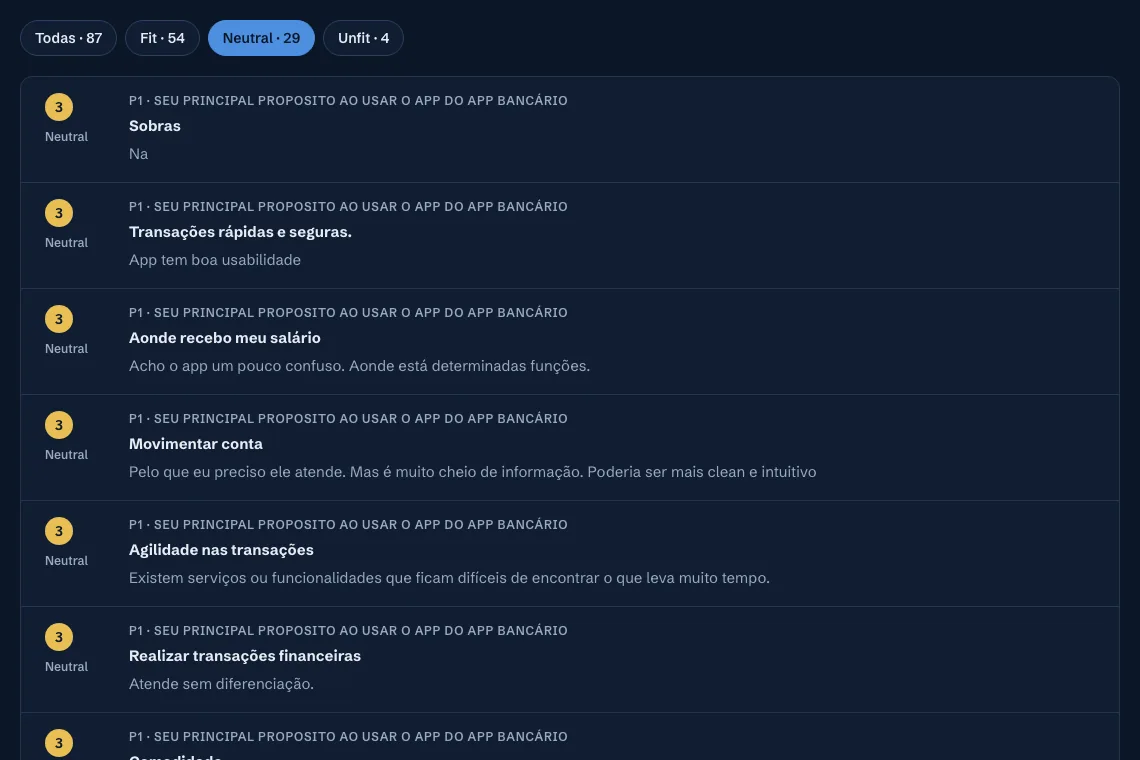Image resolution: width=1140 pixels, height=760 pixels.
Task: Click comment starting 'Pelo que eu preciso ele atende'
Action: pos(473,473)
